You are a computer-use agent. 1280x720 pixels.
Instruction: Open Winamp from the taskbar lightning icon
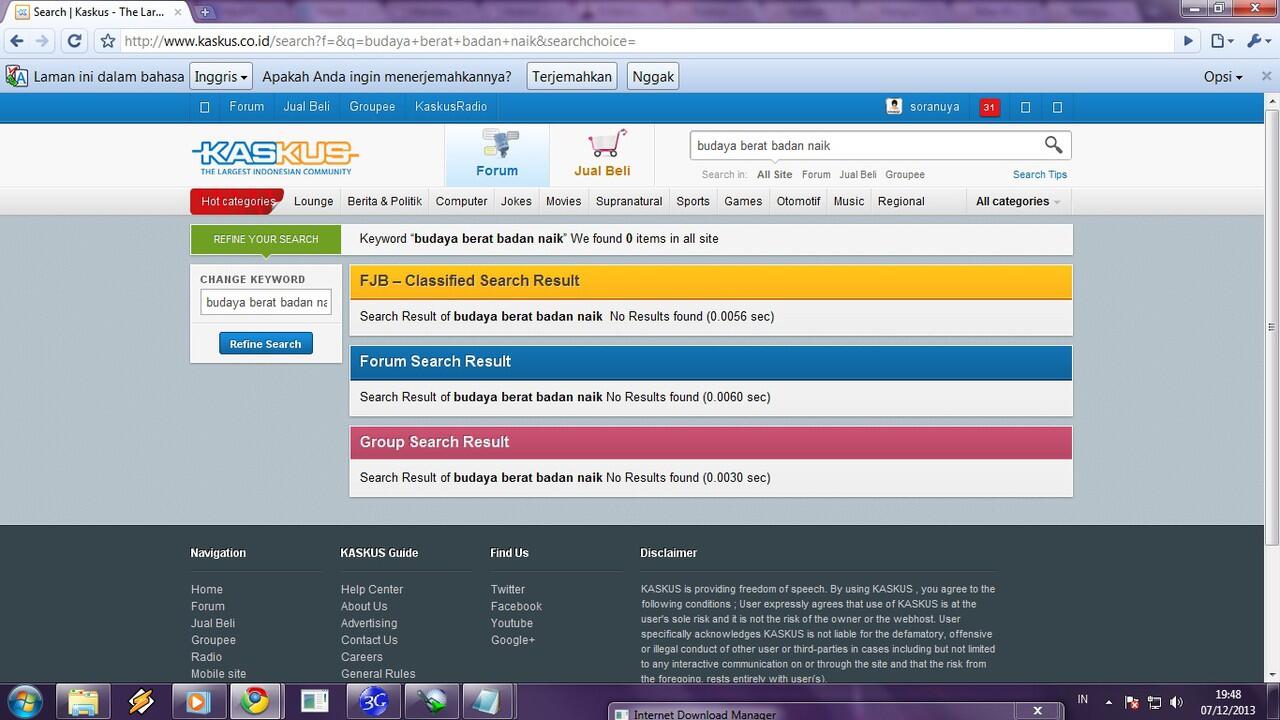click(141, 702)
